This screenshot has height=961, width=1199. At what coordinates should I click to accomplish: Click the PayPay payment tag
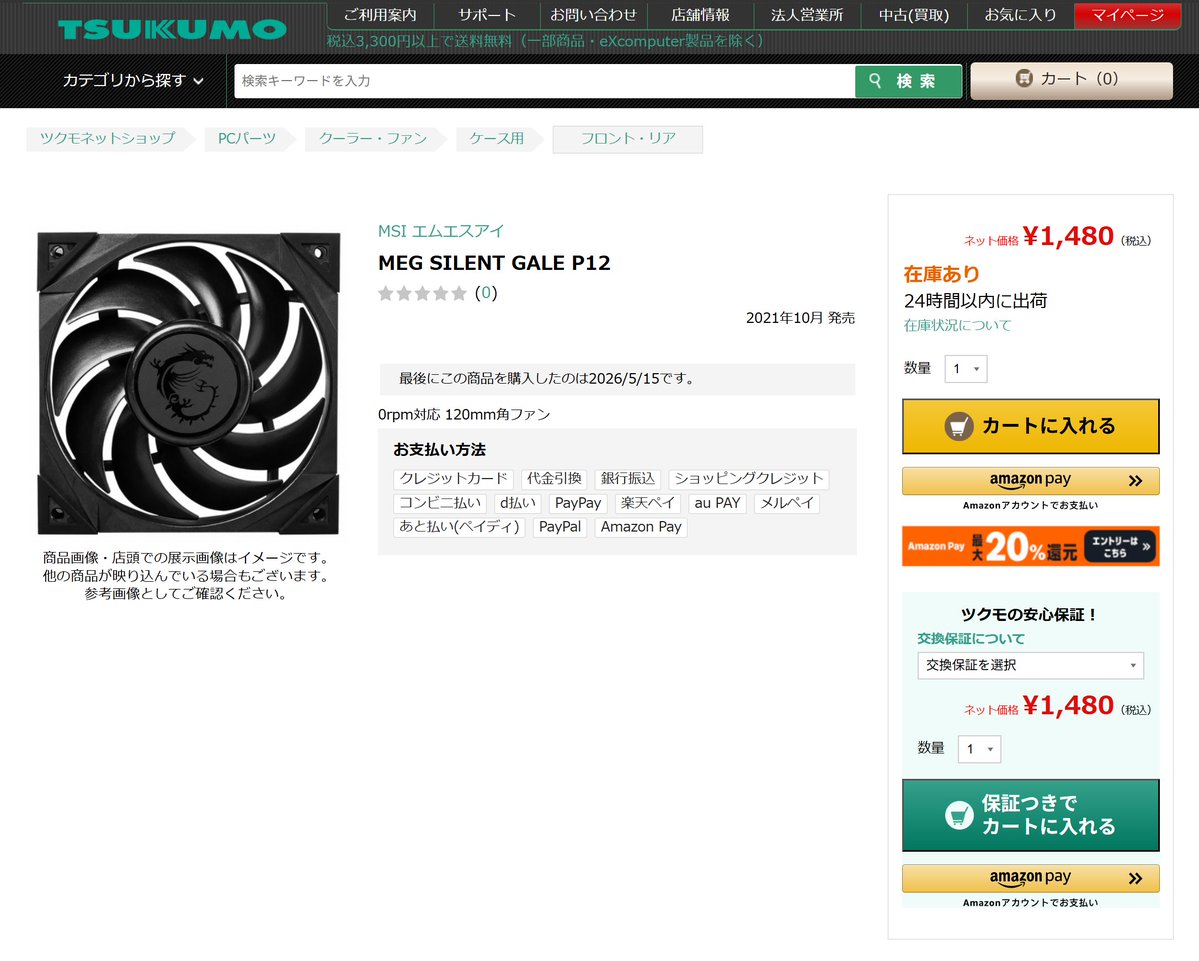click(x=578, y=503)
